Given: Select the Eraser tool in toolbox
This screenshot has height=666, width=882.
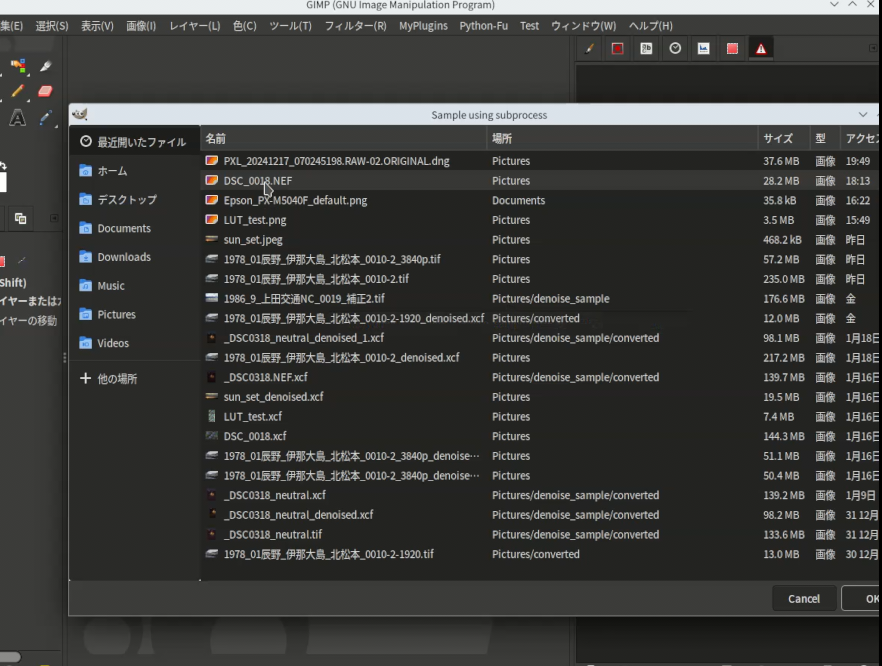Looking at the screenshot, I should 45,91.
